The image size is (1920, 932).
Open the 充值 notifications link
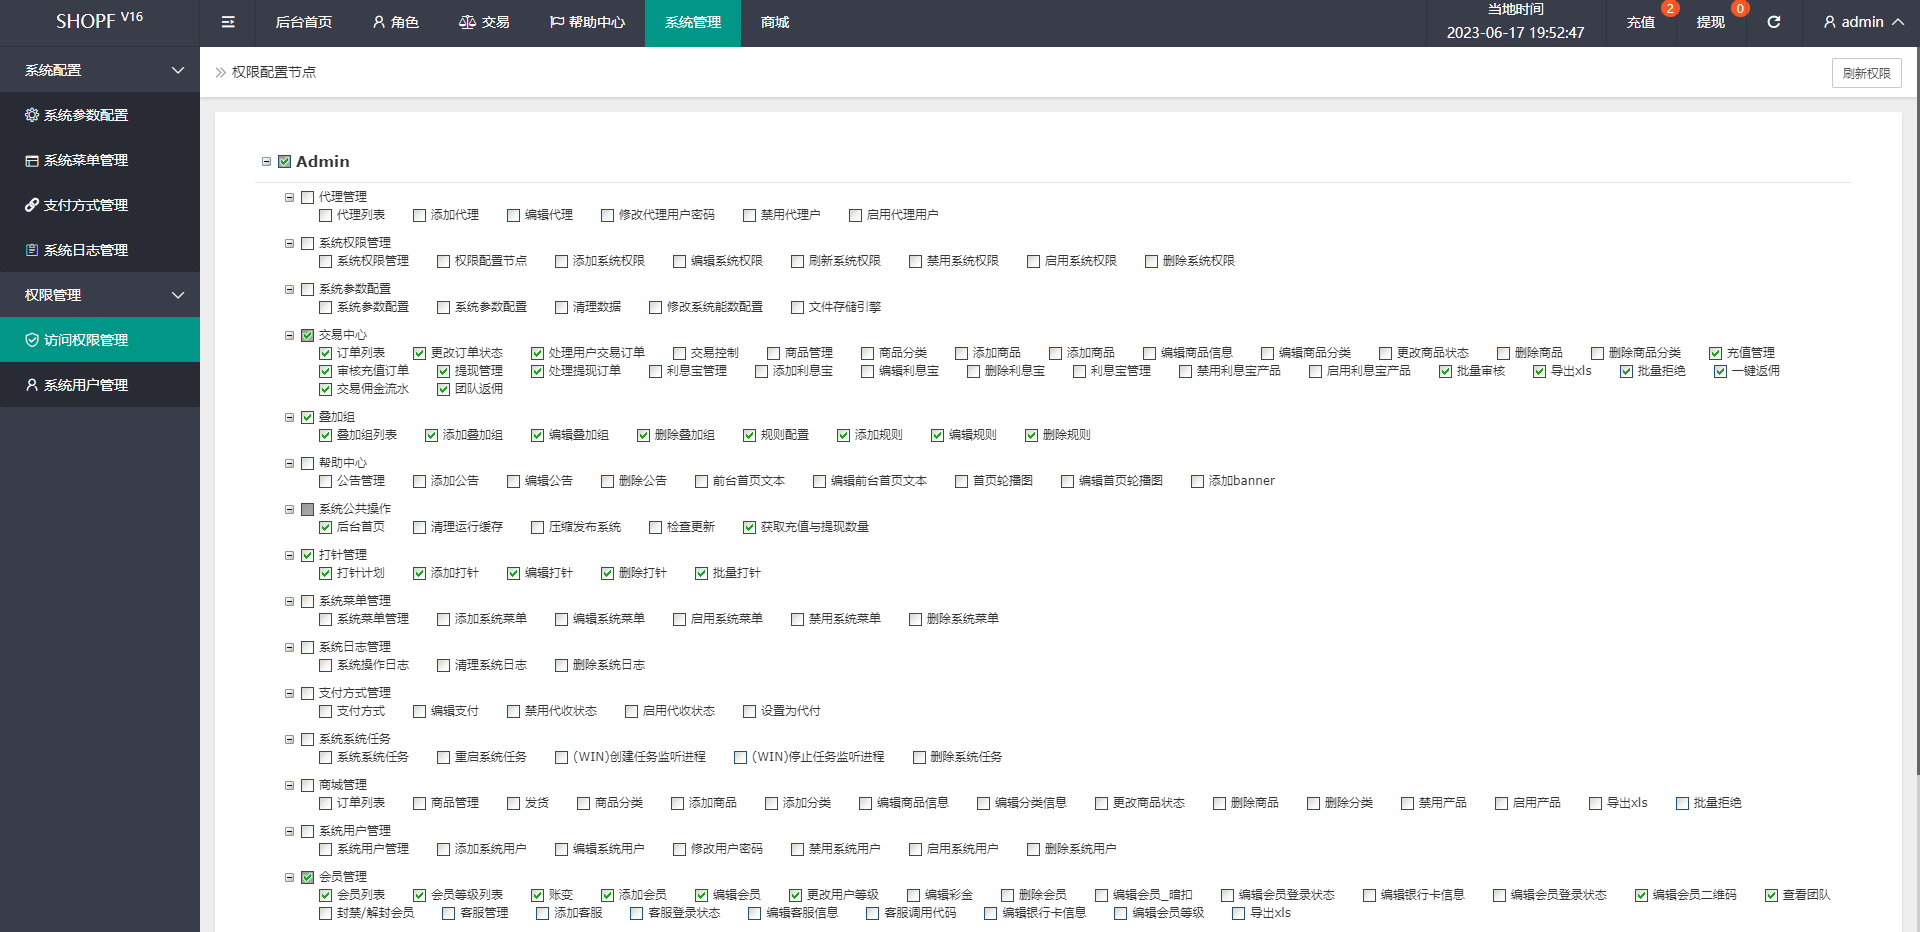pos(1640,22)
